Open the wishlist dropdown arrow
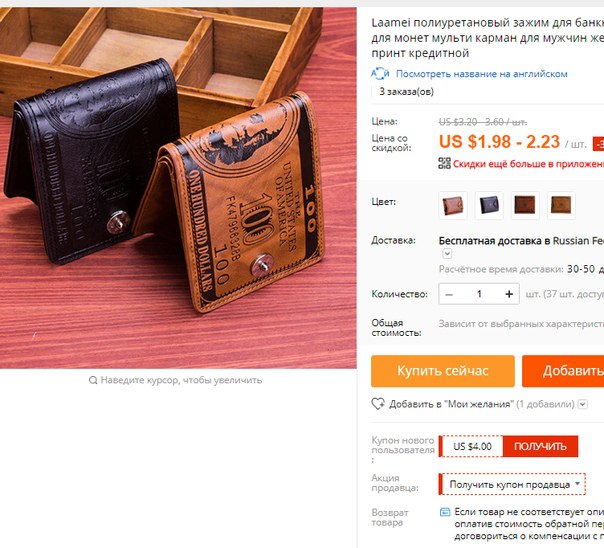The height and width of the screenshot is (548, 604). (583, 404)
